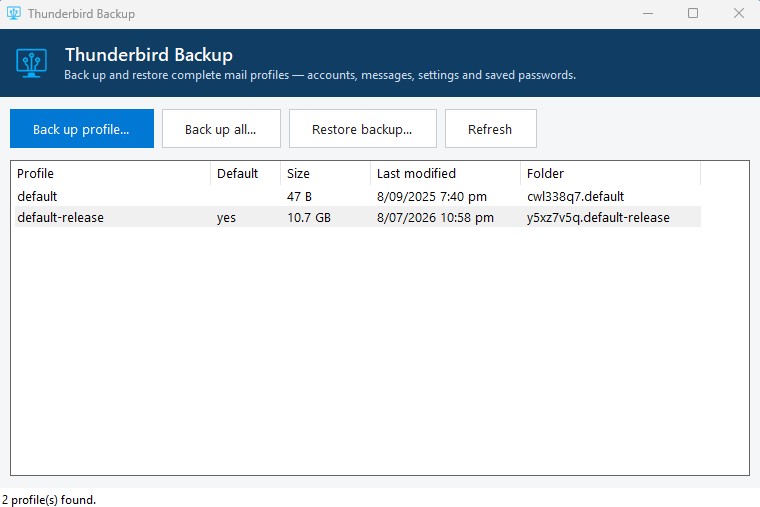The height and width of the screenshot is (507, 760).
Task: Refresh the profile list
Action: point(491,128)
